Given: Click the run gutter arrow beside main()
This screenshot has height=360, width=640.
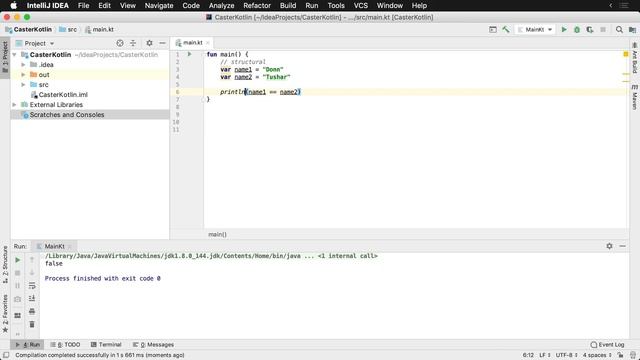Looking at the screenshot, I should 189,54.
